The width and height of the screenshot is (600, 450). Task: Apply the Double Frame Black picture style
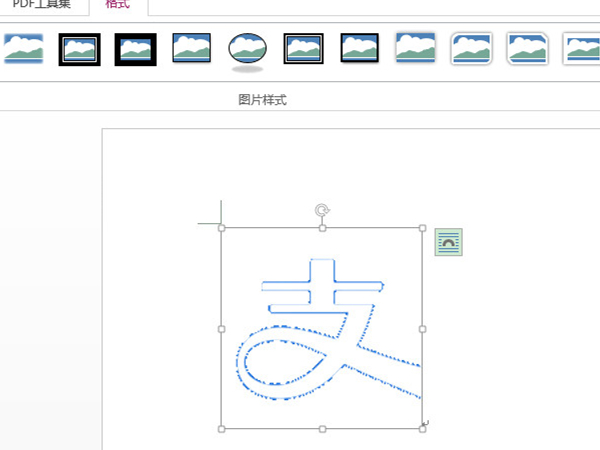click(80, 49)
